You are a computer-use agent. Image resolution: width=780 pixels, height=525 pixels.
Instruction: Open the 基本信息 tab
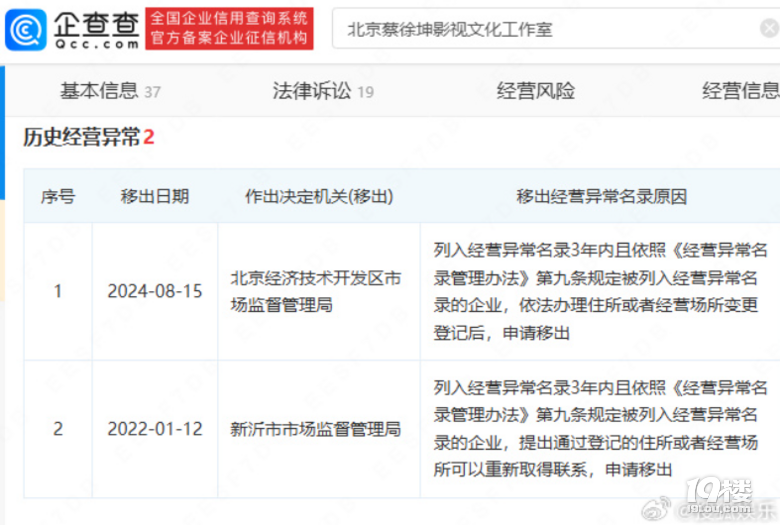pyautogui.click(x=110, y=91)
